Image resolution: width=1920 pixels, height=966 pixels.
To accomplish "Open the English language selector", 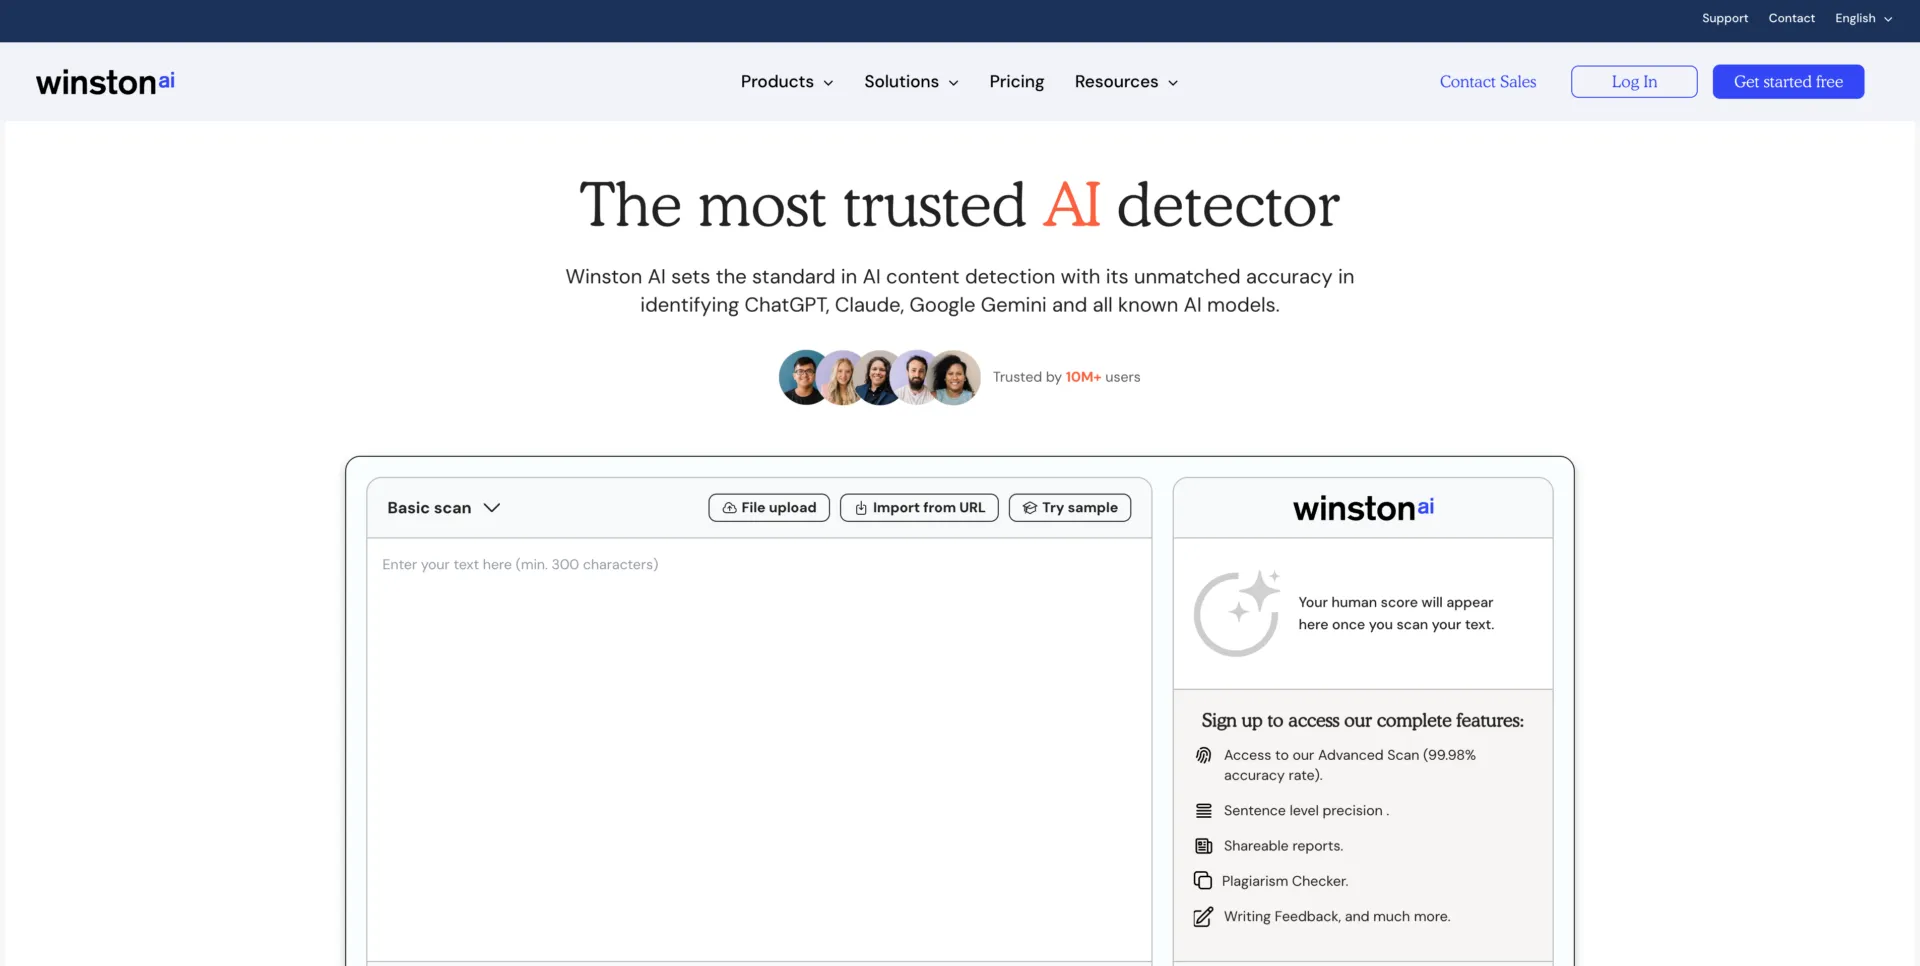I will point(1862,18).
